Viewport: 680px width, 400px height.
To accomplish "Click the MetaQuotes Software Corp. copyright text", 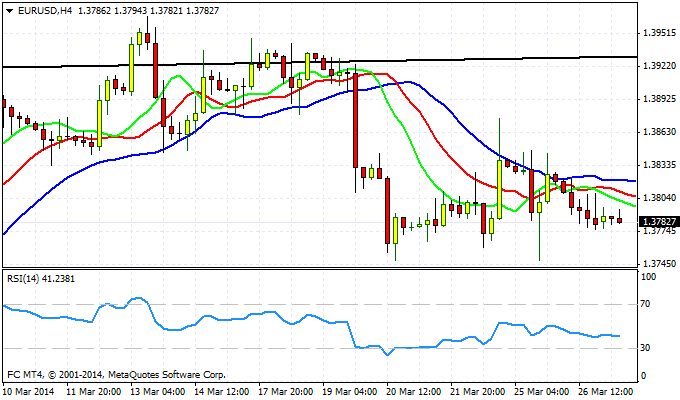I will pyautogui.click(x=117, y=374).
